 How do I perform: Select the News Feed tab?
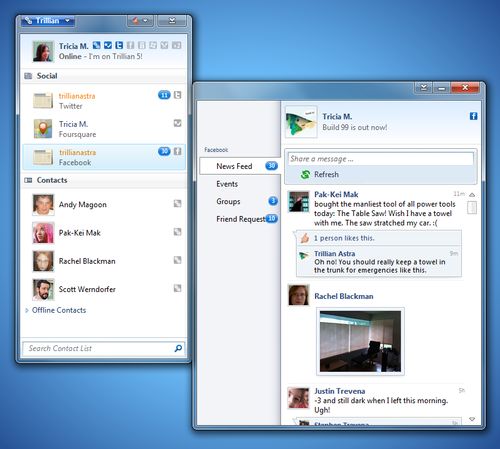point(240,166)
